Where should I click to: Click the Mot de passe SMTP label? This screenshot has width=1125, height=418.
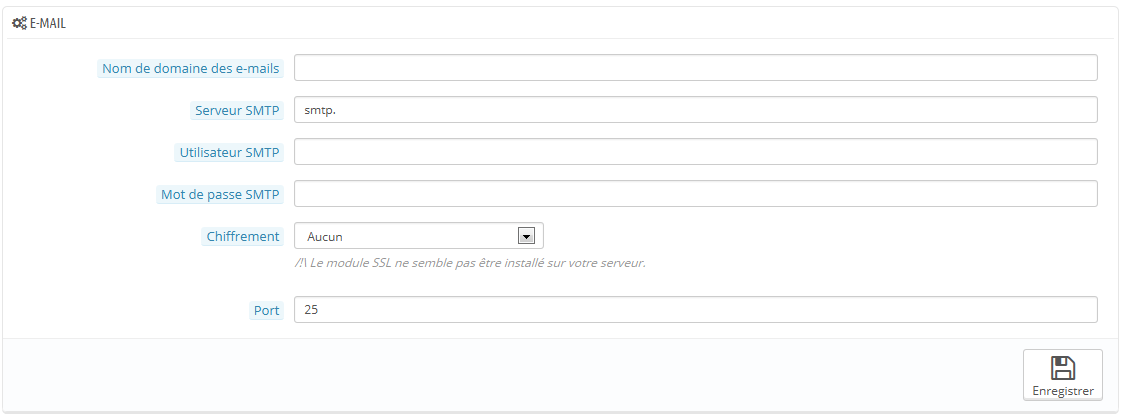coord(220,194)
